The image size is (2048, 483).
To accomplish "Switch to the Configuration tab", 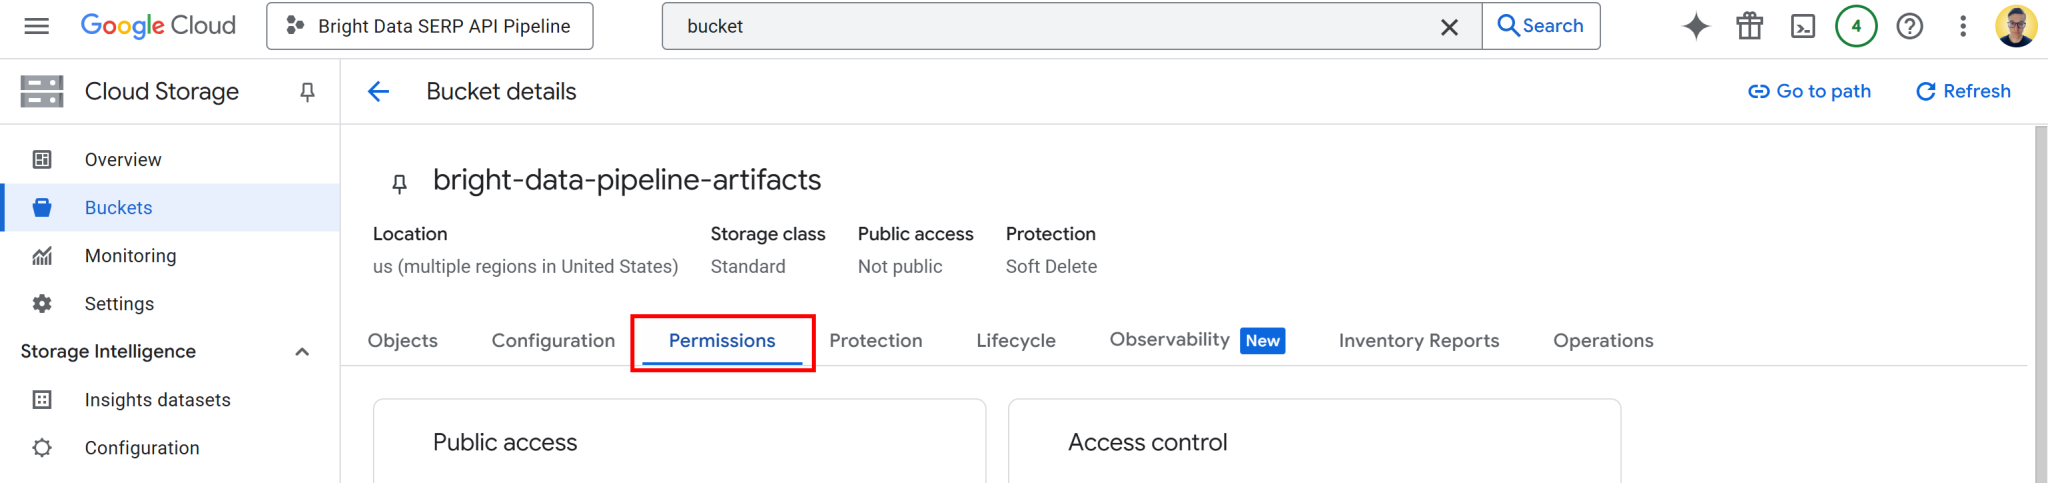I will [553, 341].
